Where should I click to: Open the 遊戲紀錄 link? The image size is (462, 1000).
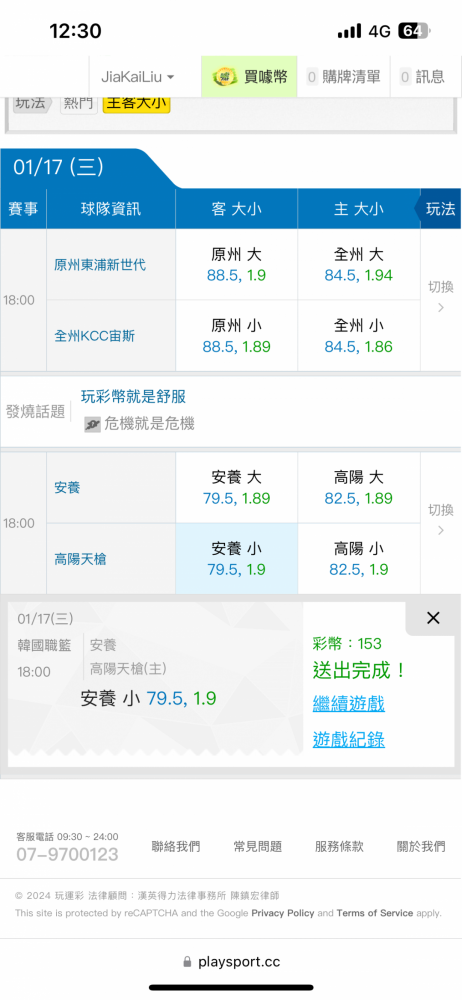pos(348,740)
